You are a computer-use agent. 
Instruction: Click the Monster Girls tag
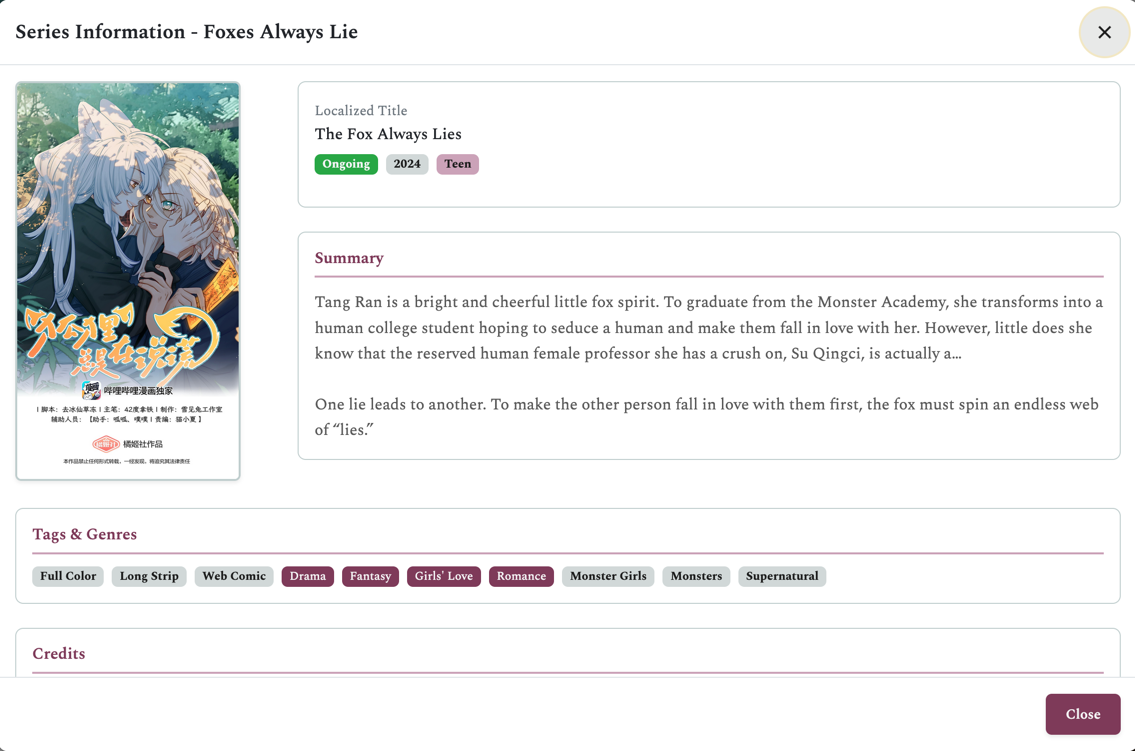(x=608, y=576)
